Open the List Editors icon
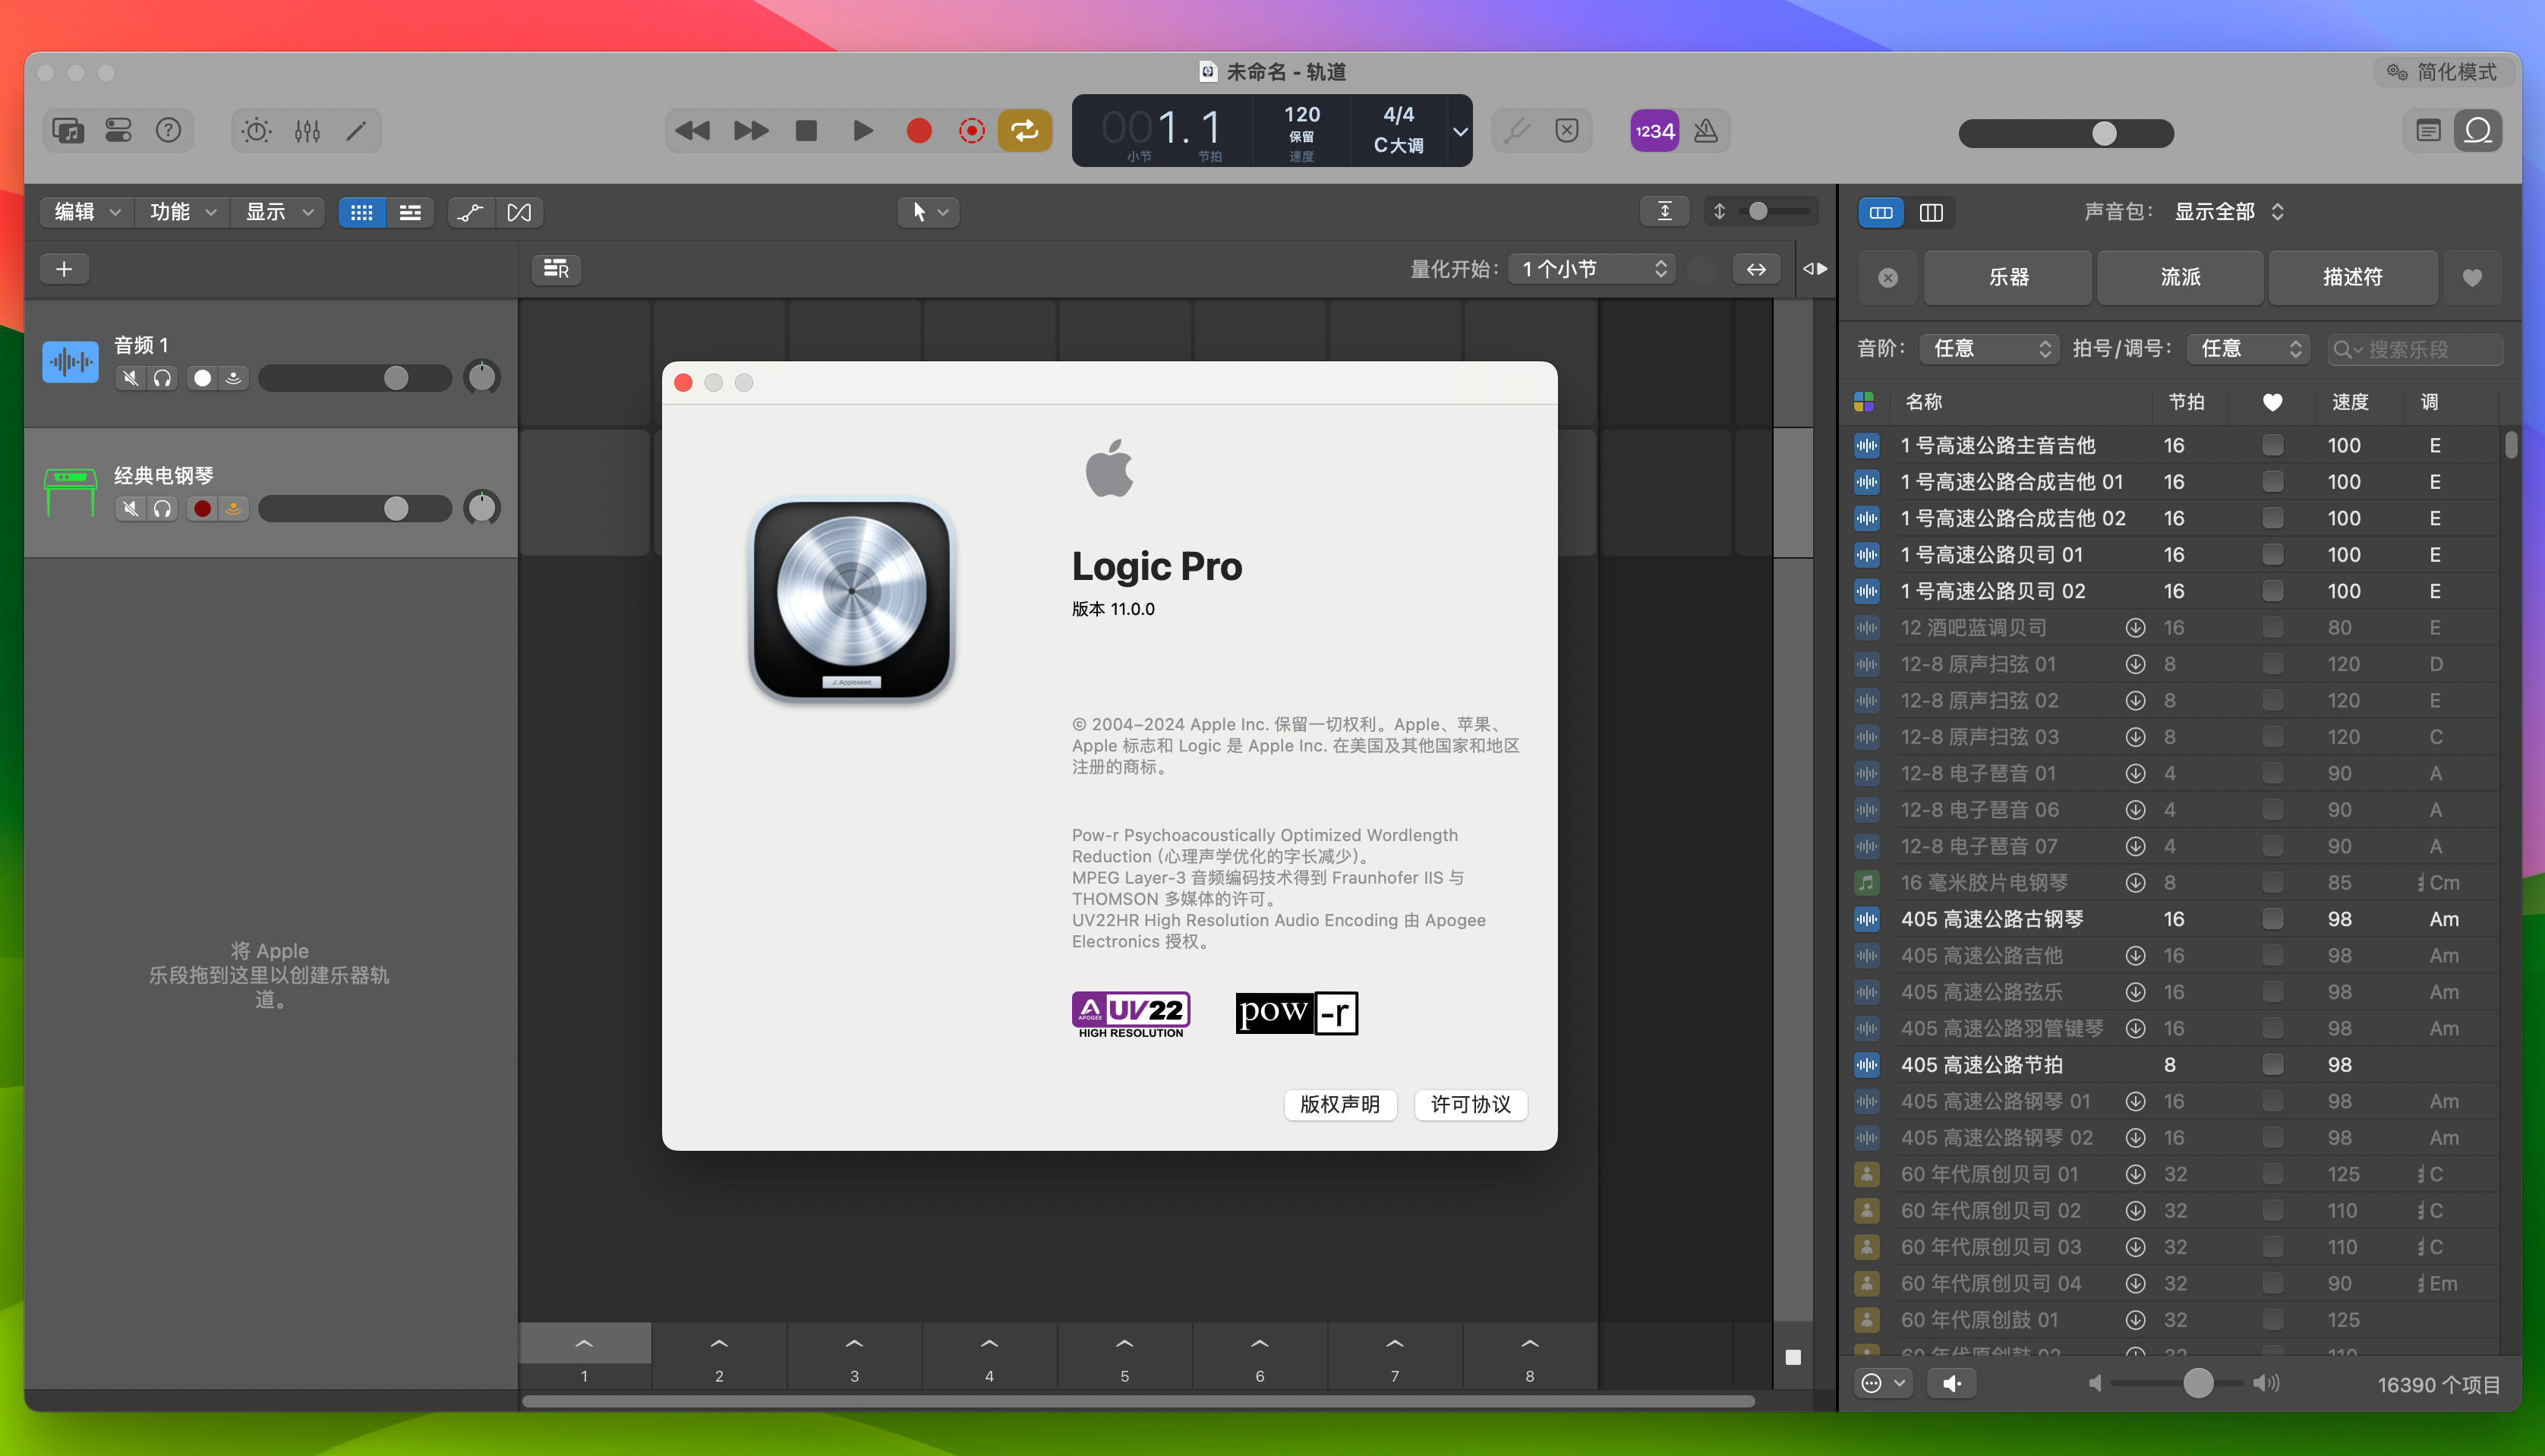Screen dimensions: 2545x1456 click(2428, 131)
